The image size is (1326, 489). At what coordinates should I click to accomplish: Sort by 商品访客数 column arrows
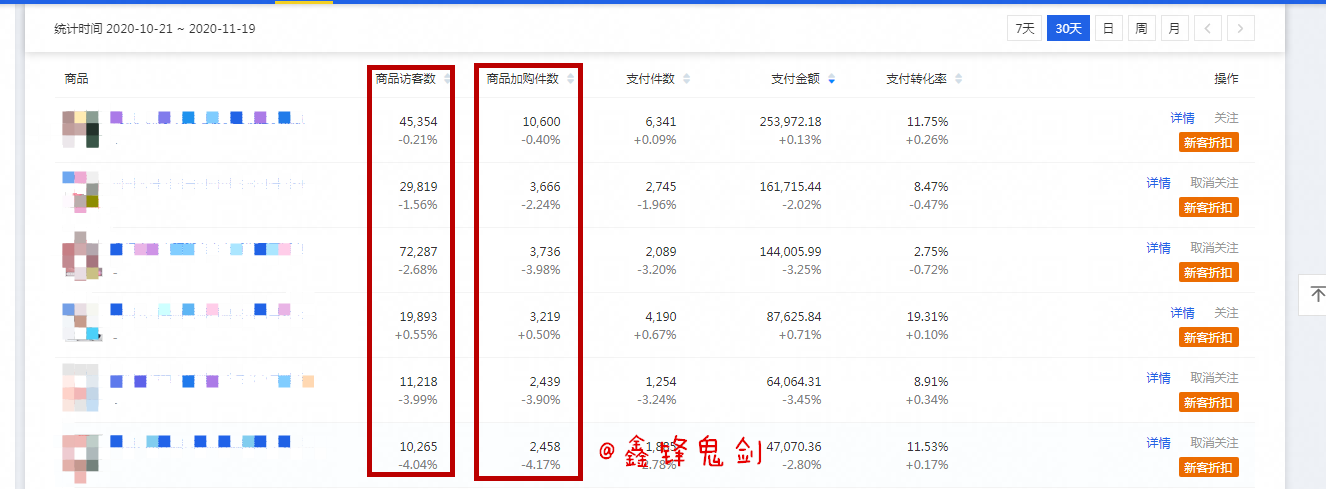coord(446,79)
